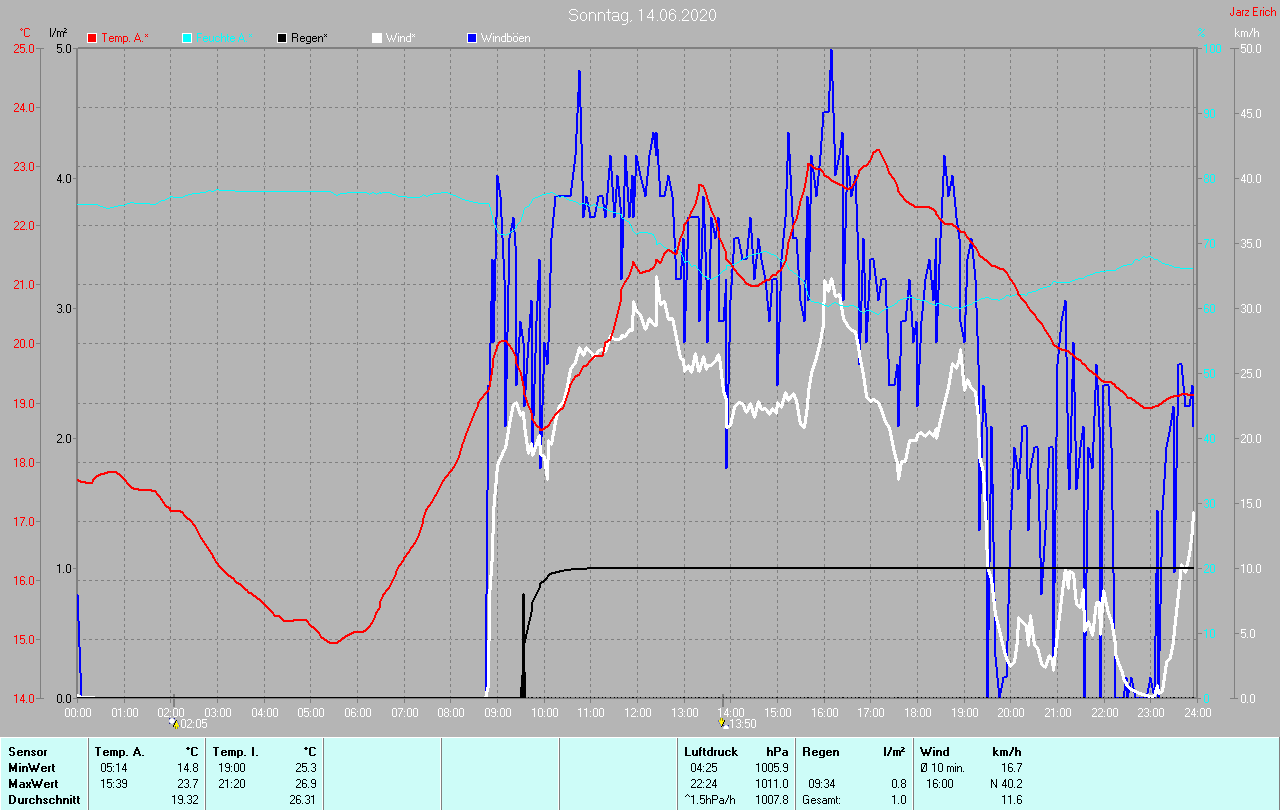This screenshot has width=1280, height=810.
Task: Click the 12:00 time axis label
Action: [x=638, y=713]
